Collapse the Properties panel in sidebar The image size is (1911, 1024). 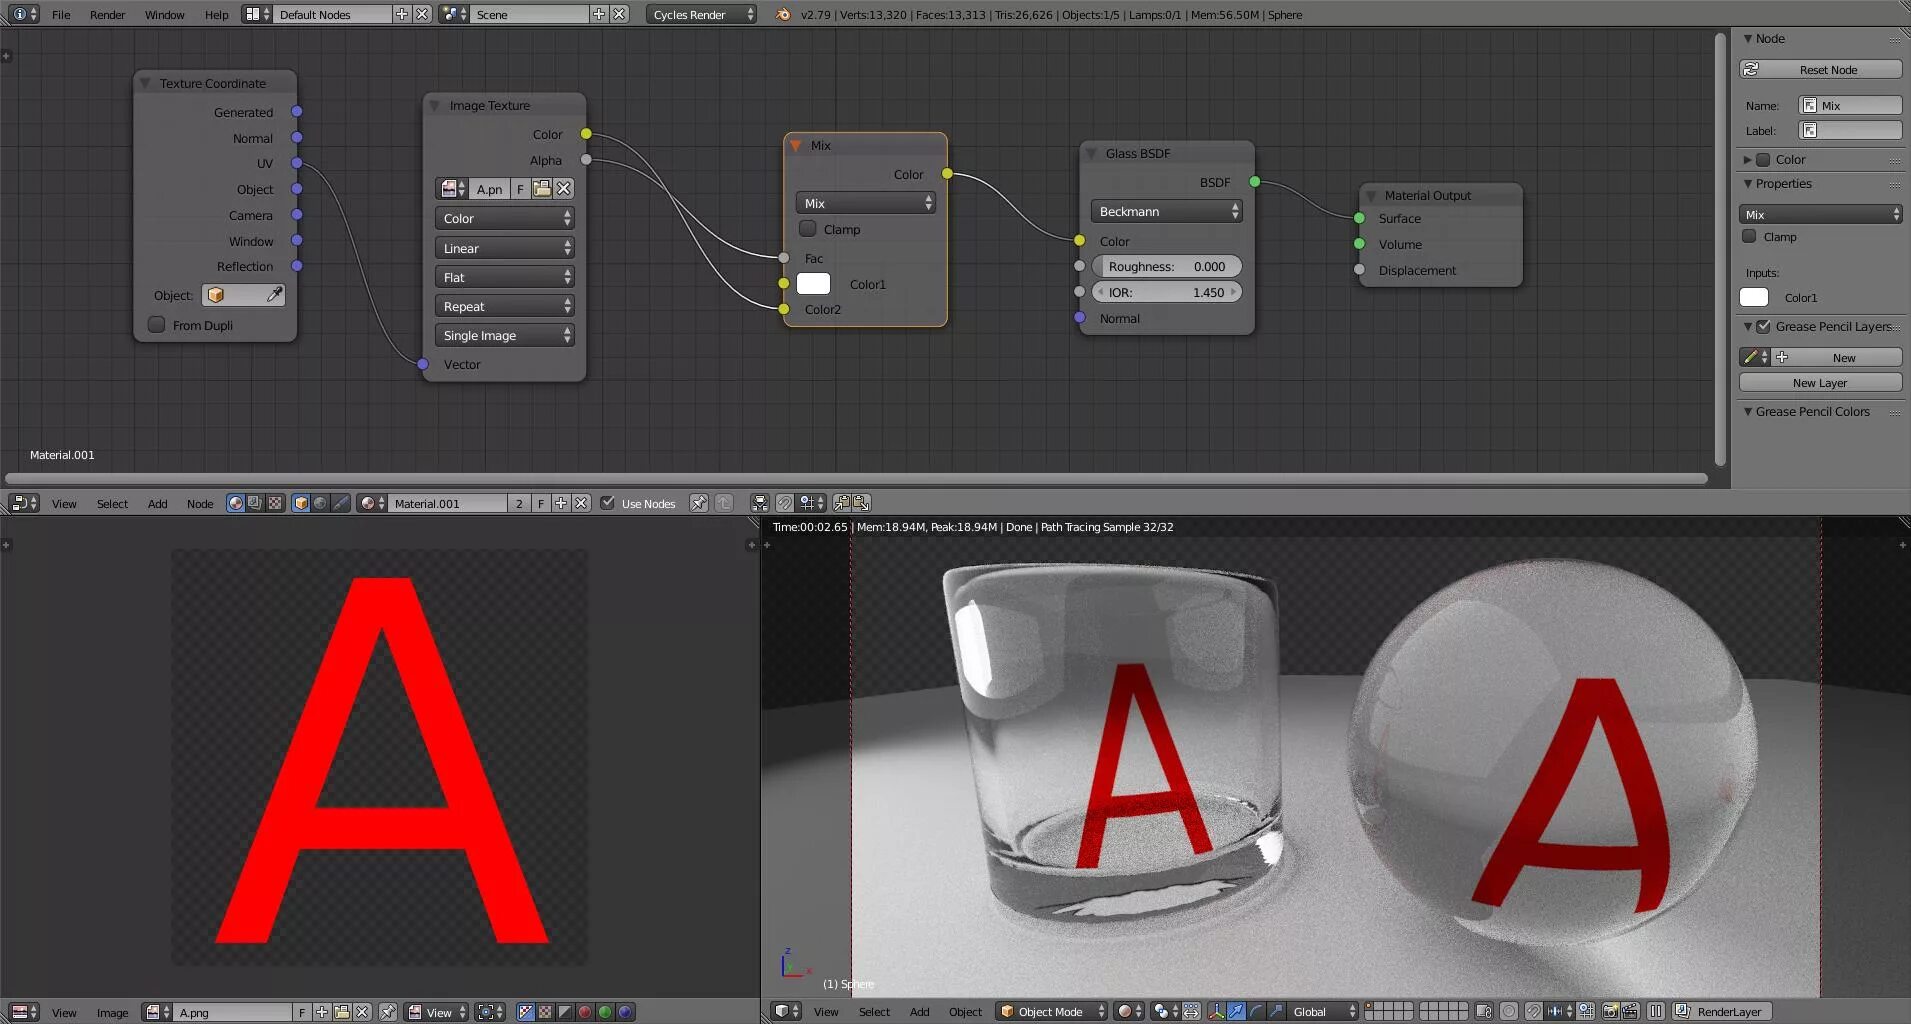1748,184
